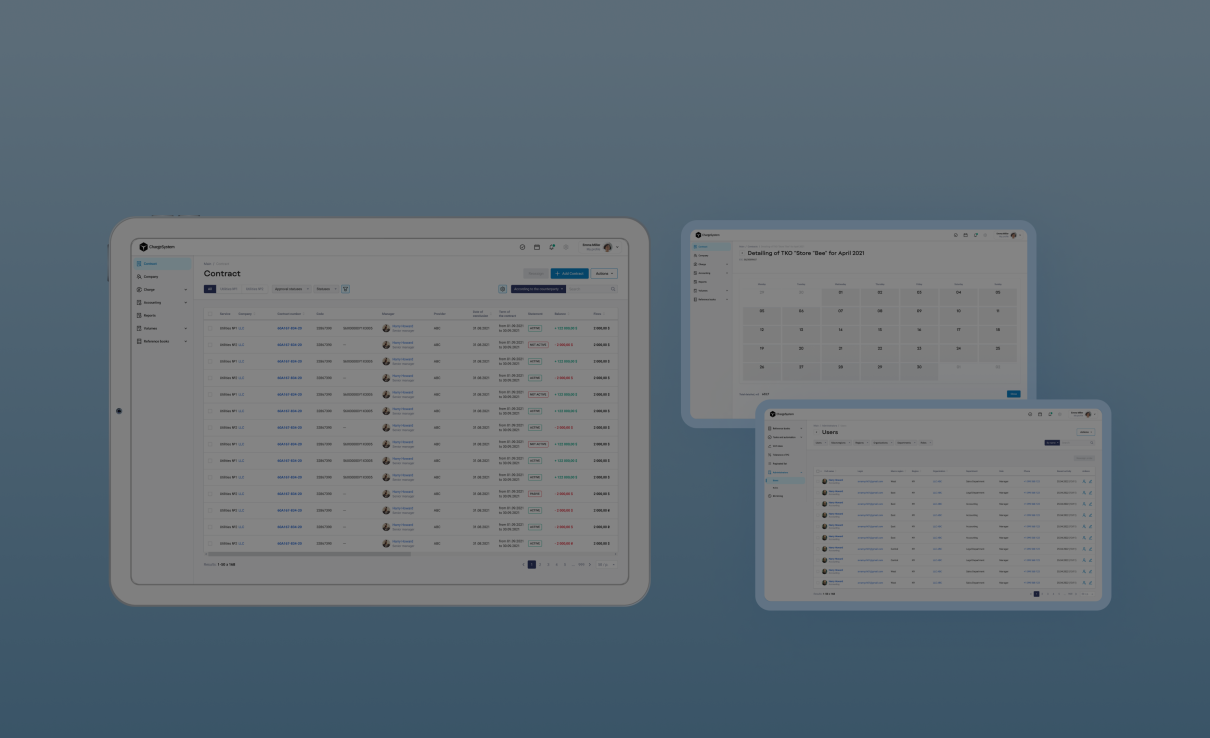Image resolution: width=1210 pixels, height=738 pixels.
Task: Select the All filter tab on Contract page
Action: tap(210, 289)
